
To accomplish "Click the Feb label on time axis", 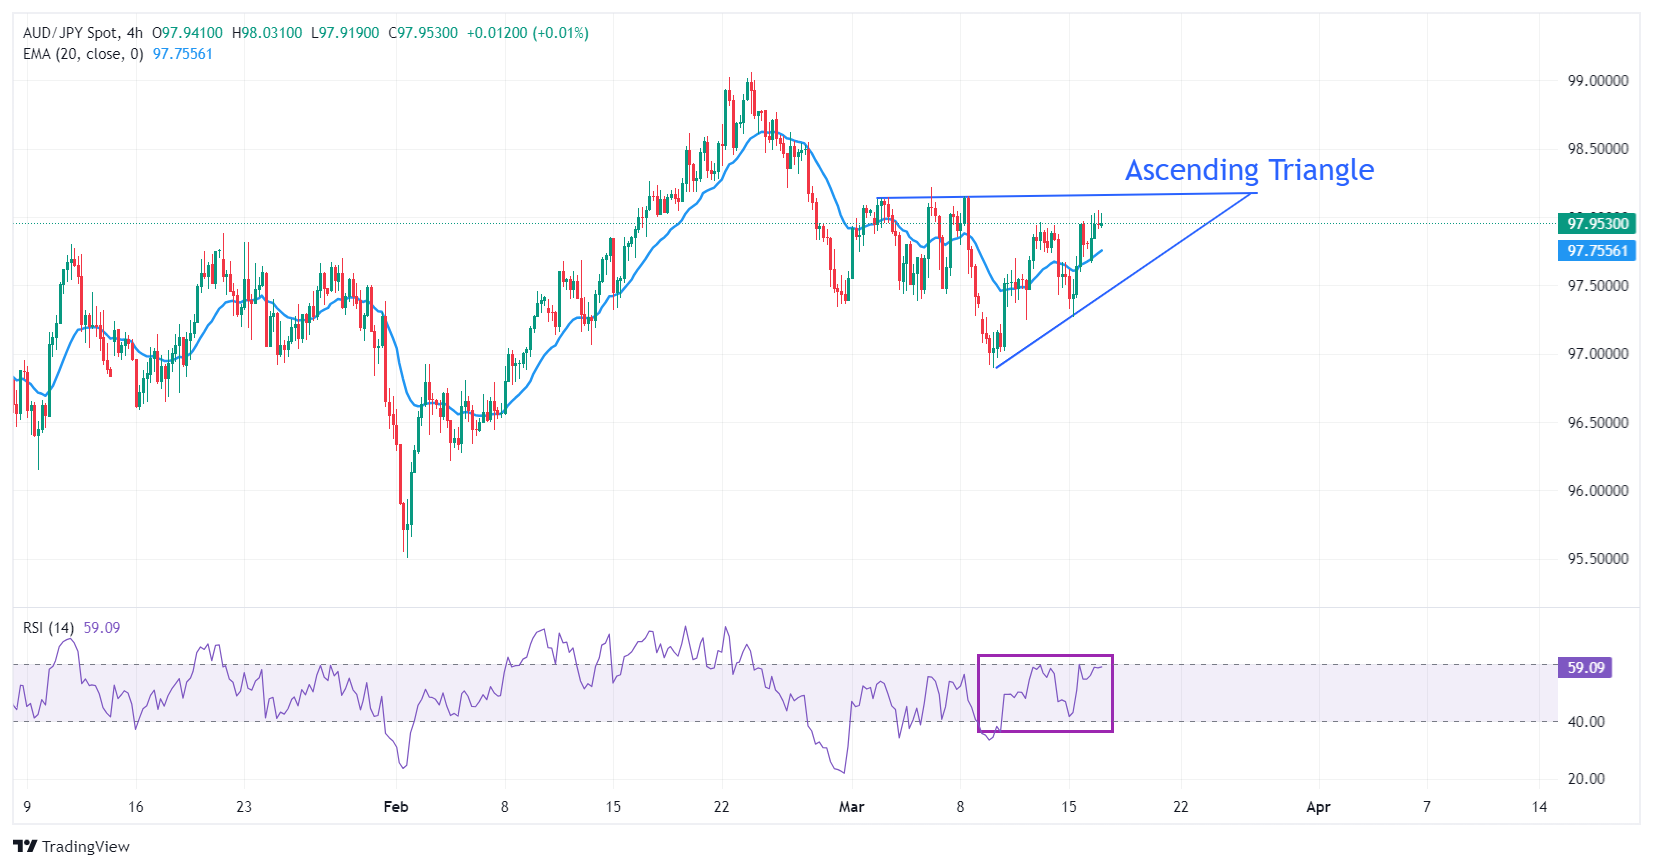I will (396, 807).
